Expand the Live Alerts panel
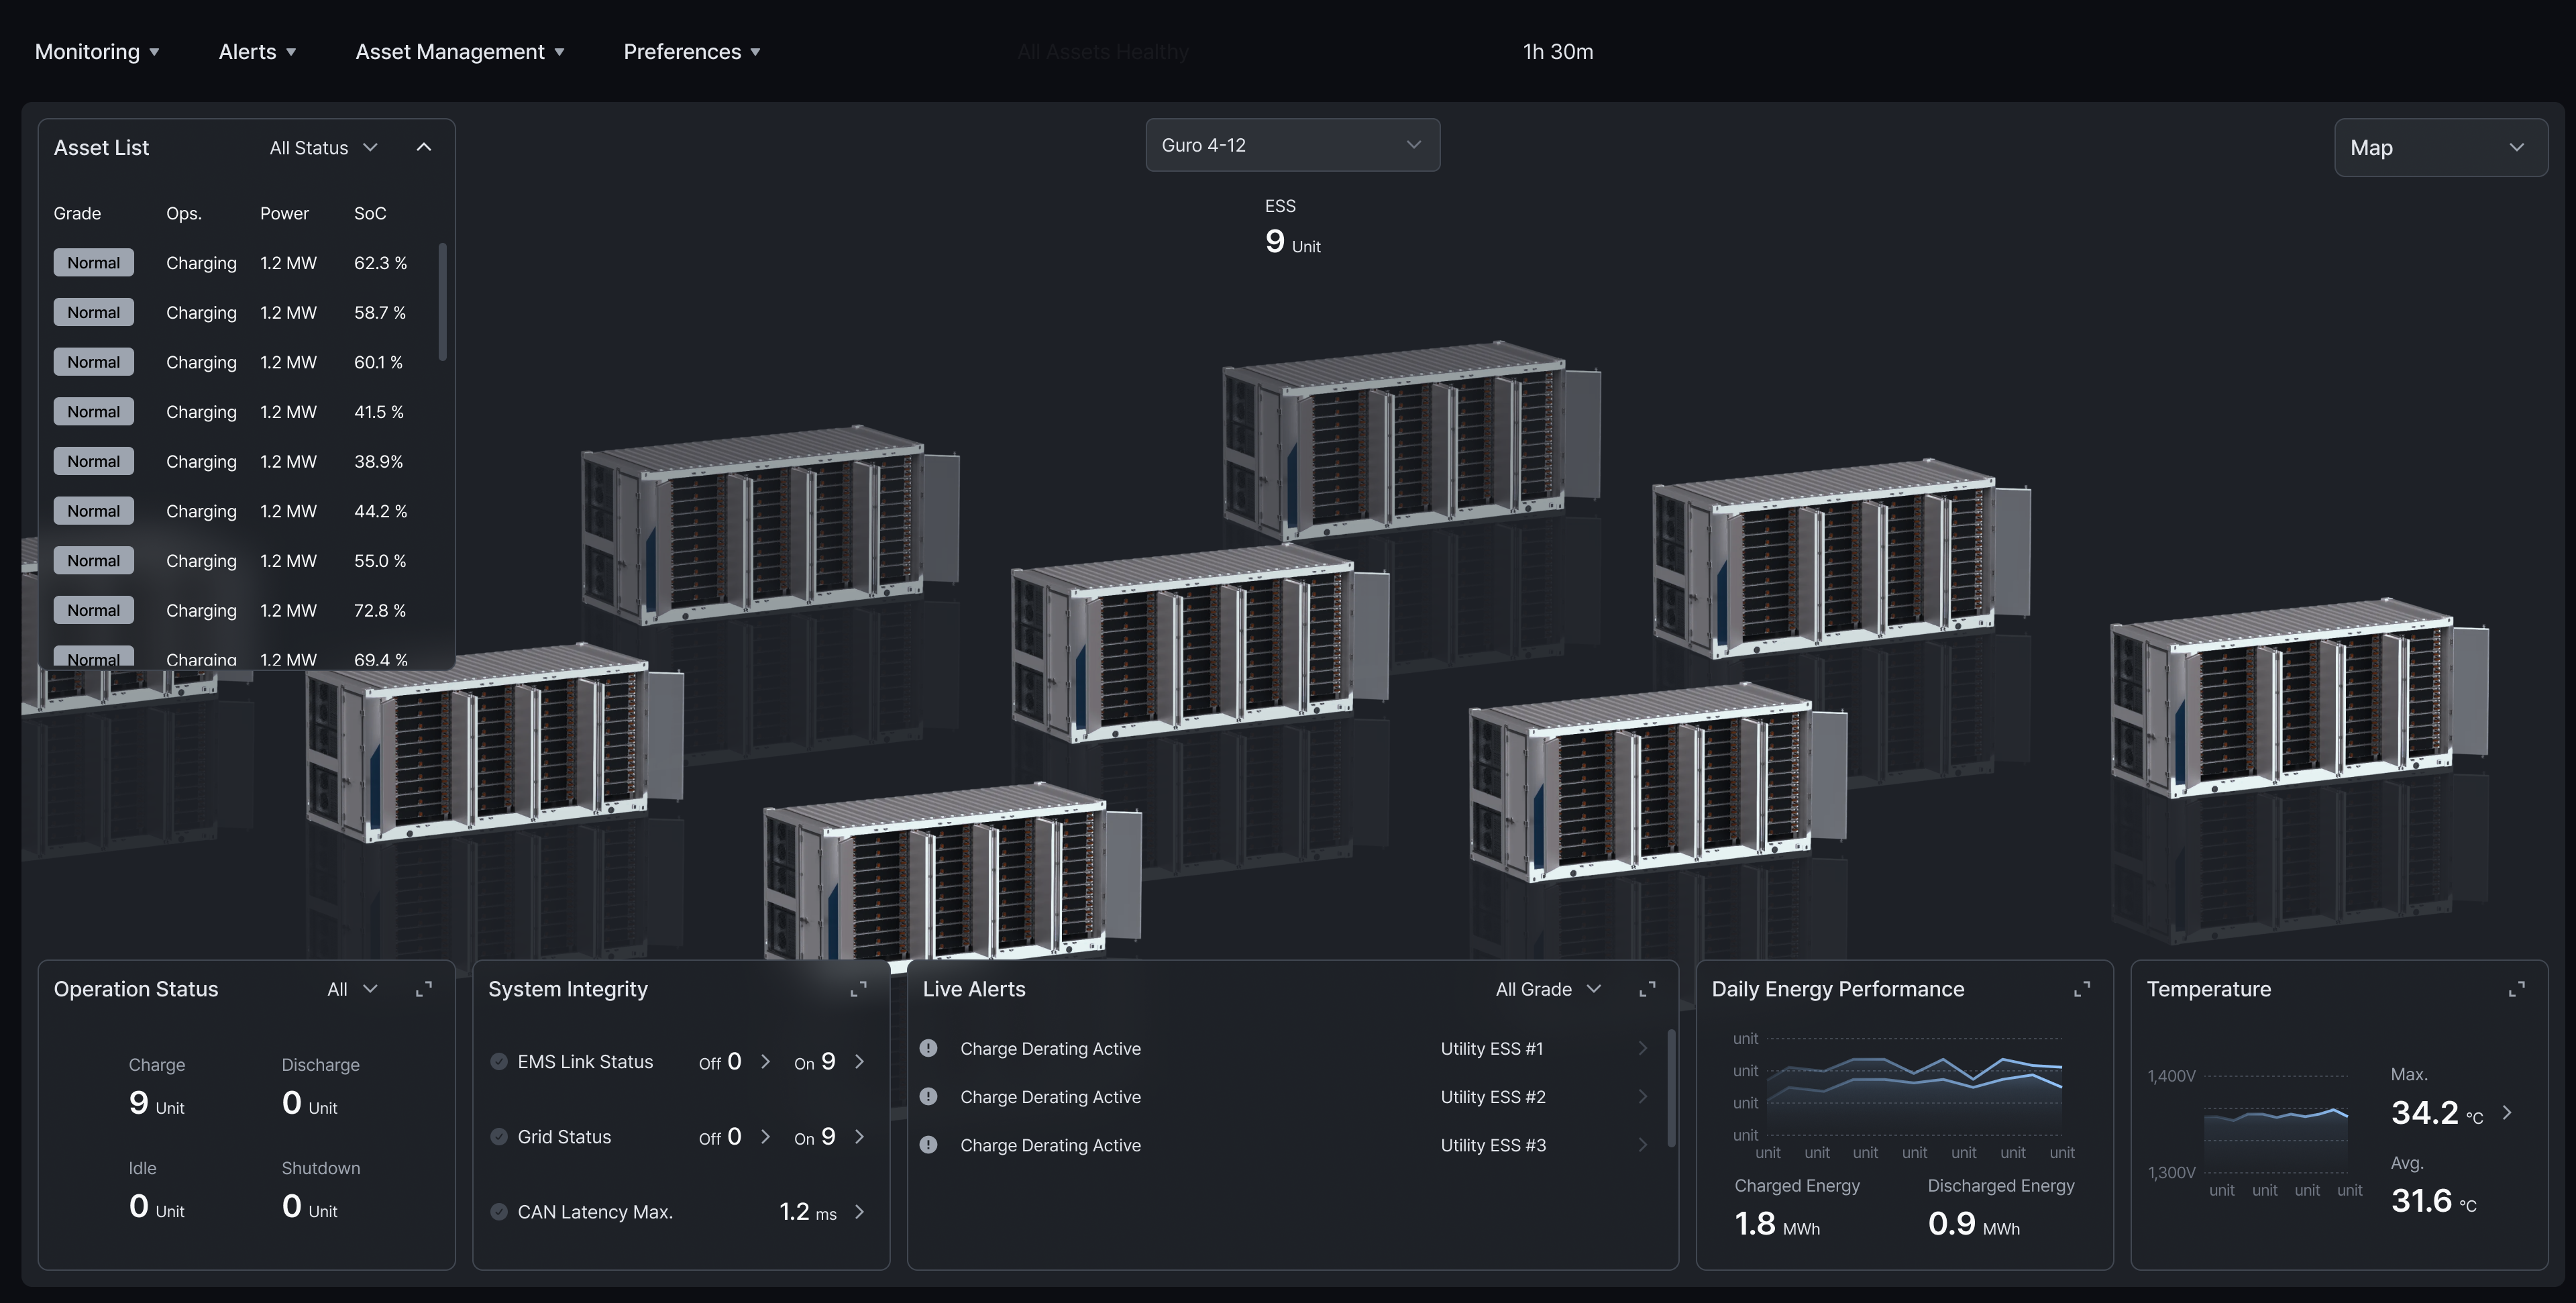This screenshot has width=2576, height=1303. [x=1647, y=989]
